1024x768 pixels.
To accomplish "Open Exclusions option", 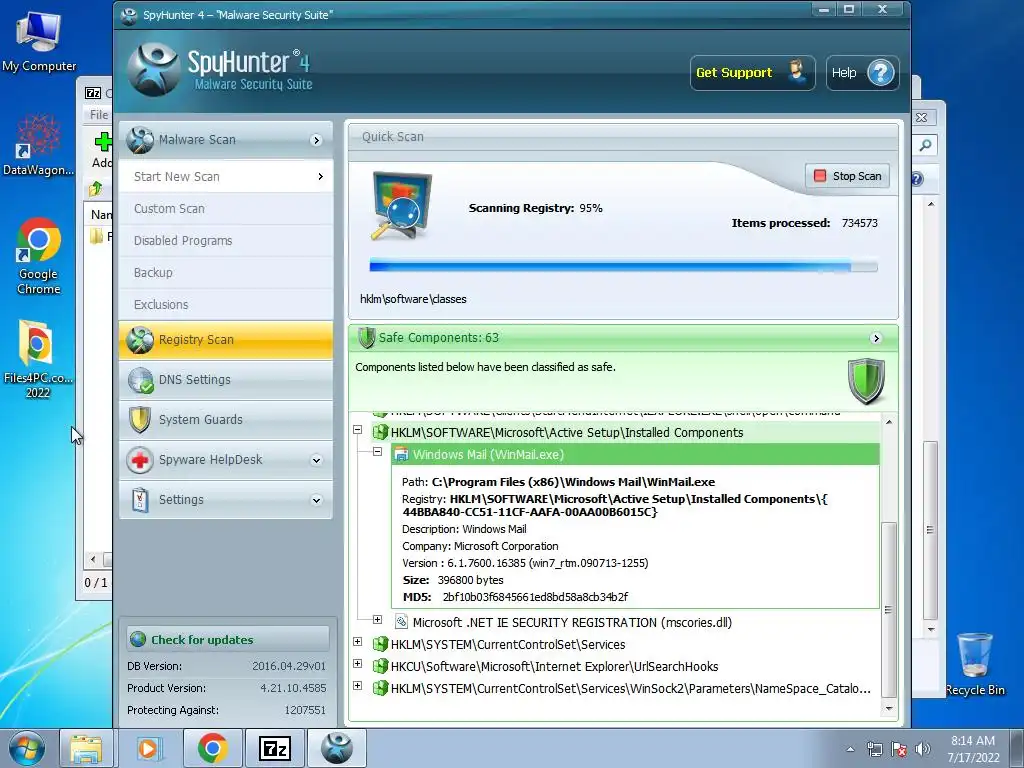I will pyautogui.click(x=226, y=304).
